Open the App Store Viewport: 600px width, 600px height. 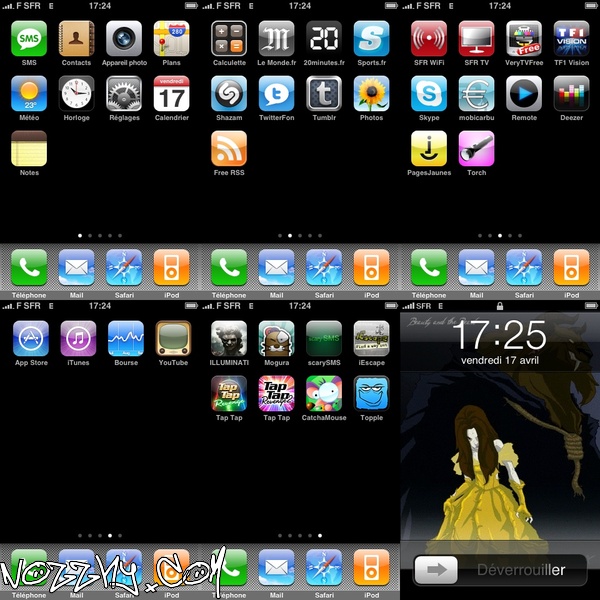point(31,339)
